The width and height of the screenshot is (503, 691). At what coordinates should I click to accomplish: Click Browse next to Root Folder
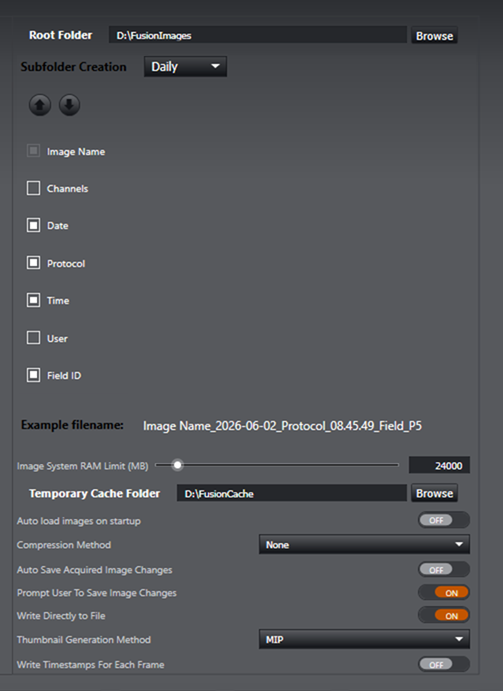click(434, 36)
